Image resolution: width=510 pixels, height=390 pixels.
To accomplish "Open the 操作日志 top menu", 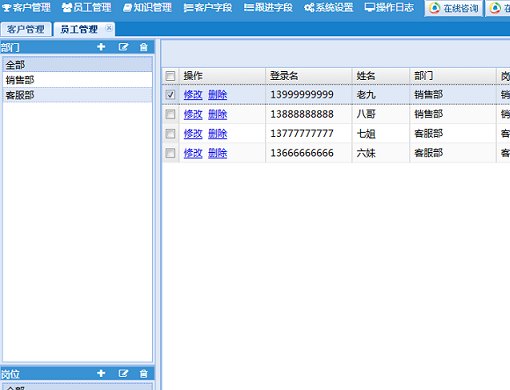I will point(389,7).
